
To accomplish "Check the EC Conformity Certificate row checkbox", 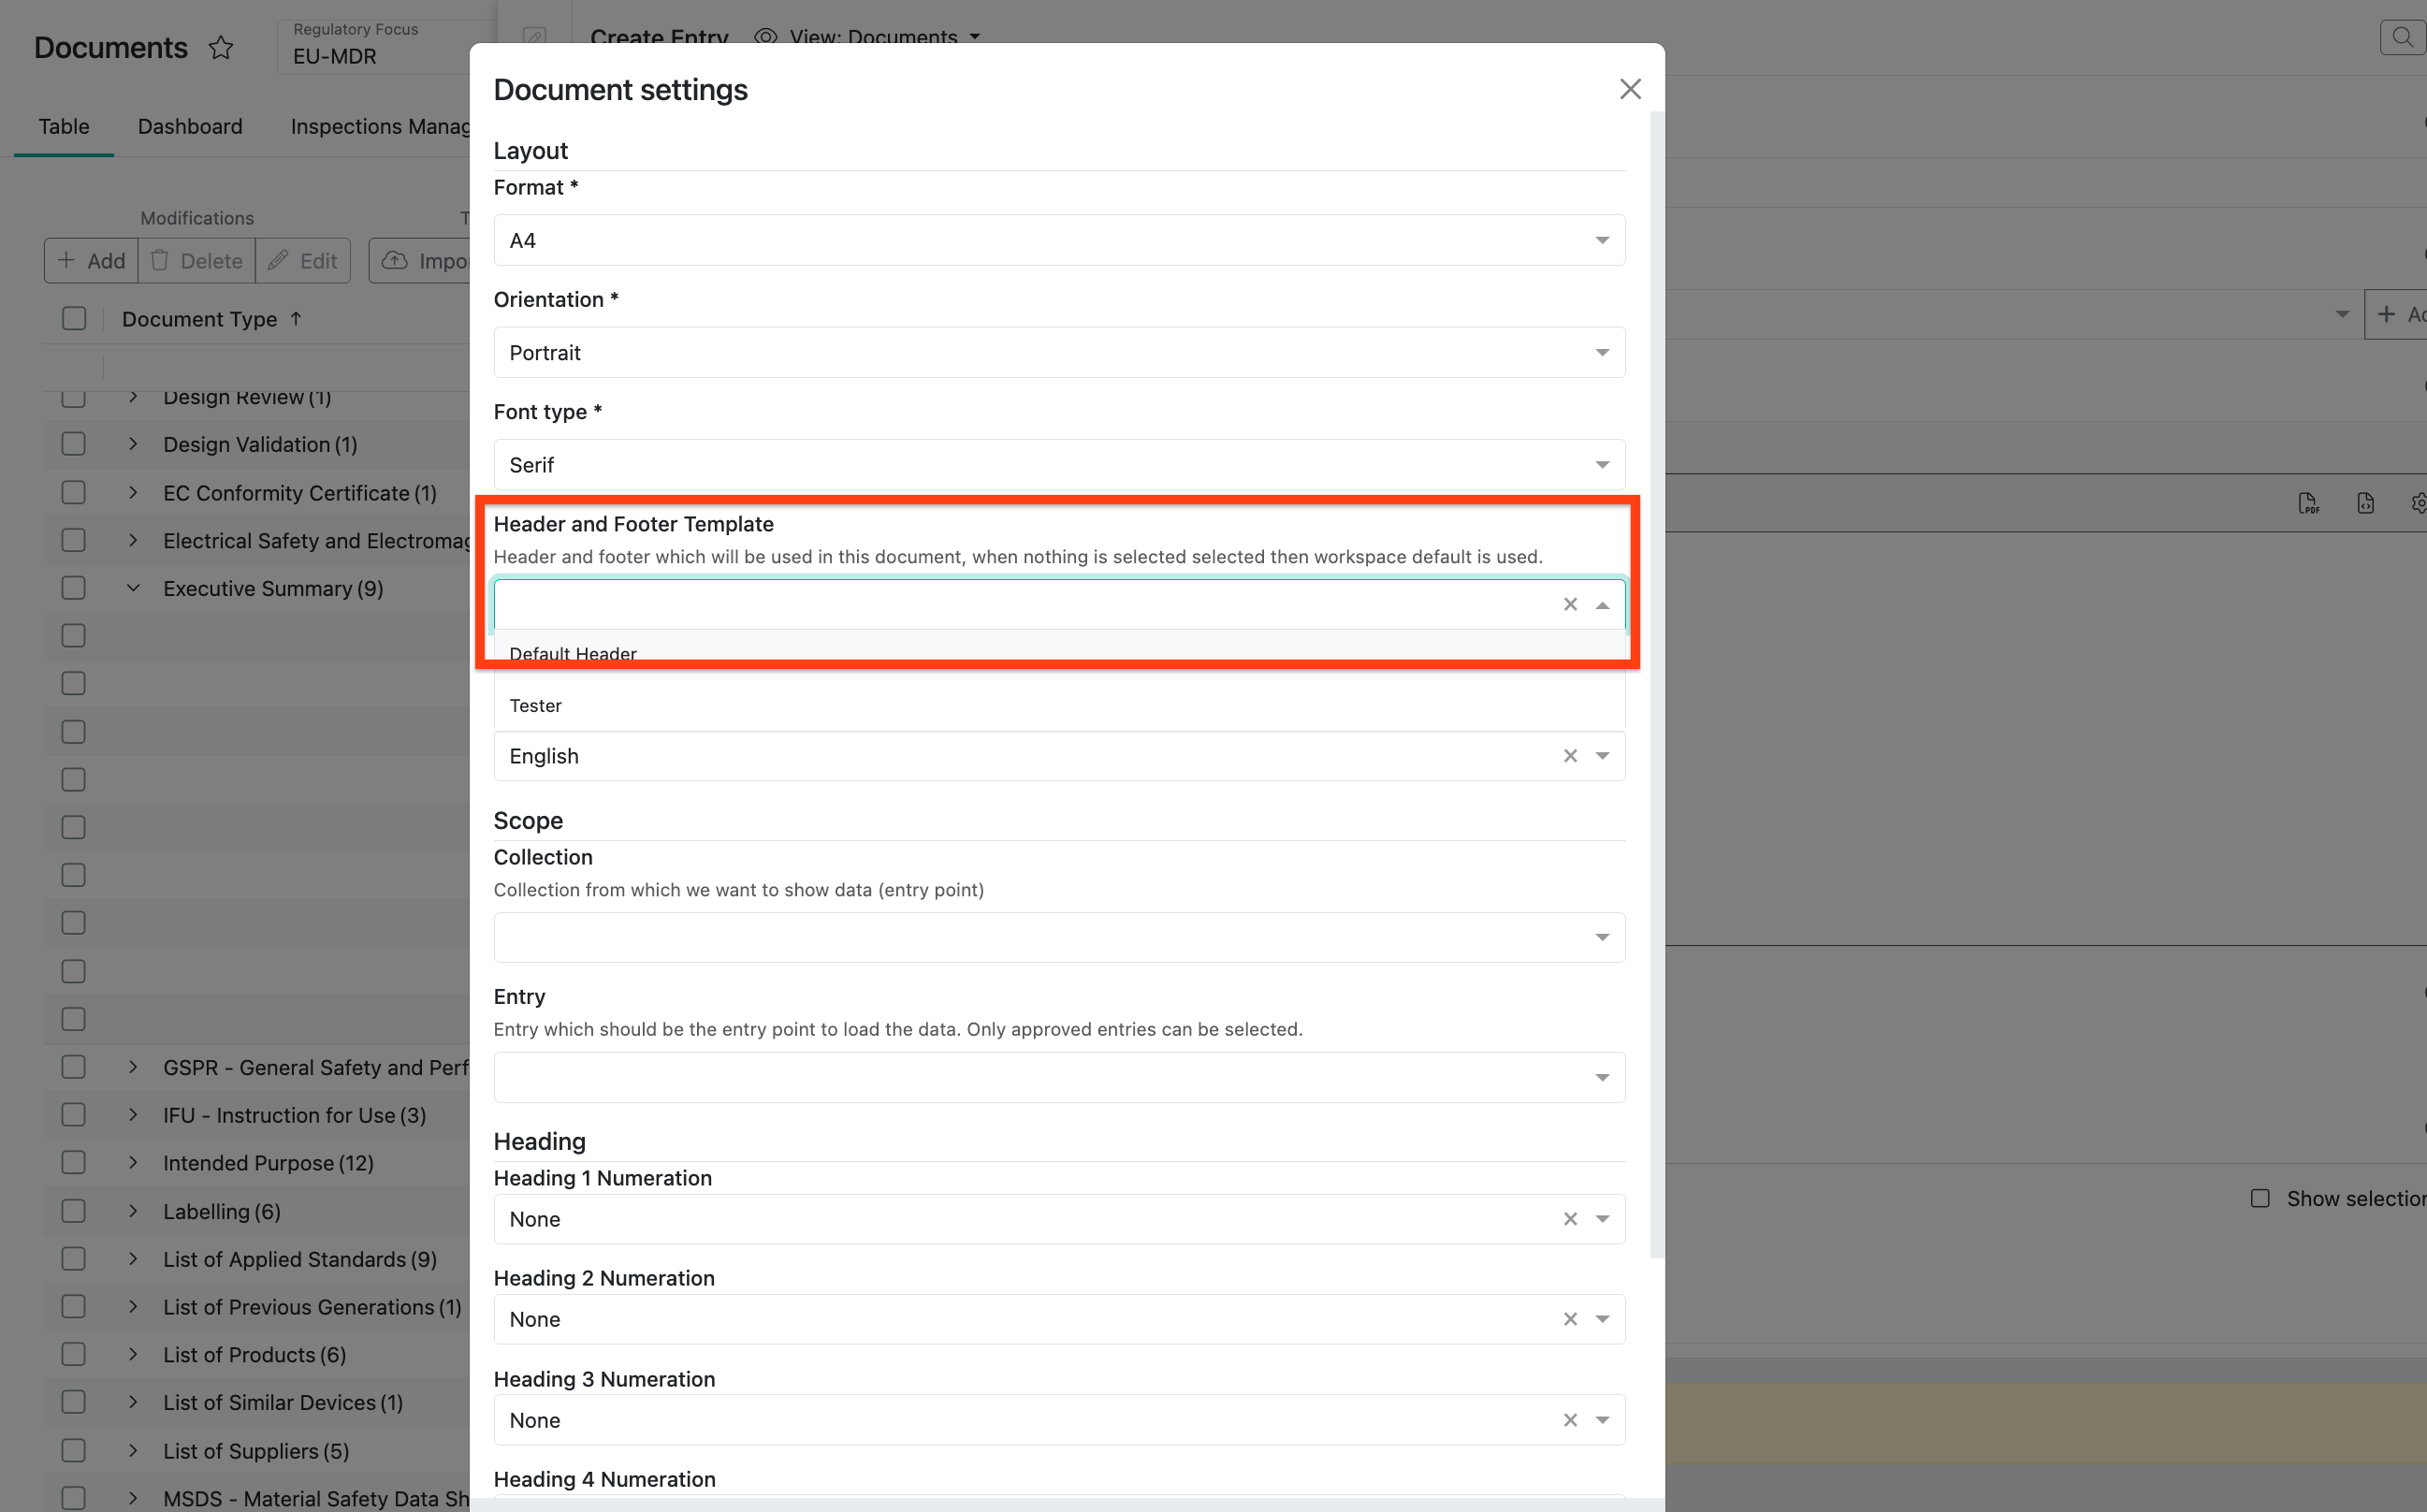I will [x=74, y=492].
